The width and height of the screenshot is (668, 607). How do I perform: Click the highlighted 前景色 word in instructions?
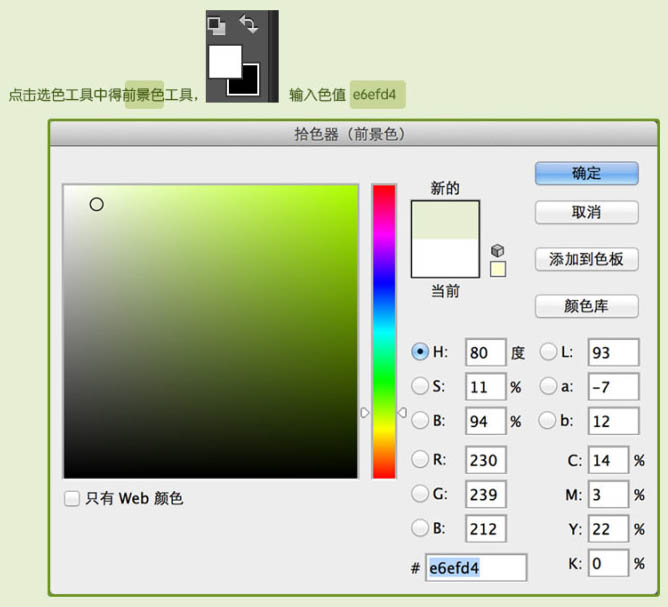(144, 95)
